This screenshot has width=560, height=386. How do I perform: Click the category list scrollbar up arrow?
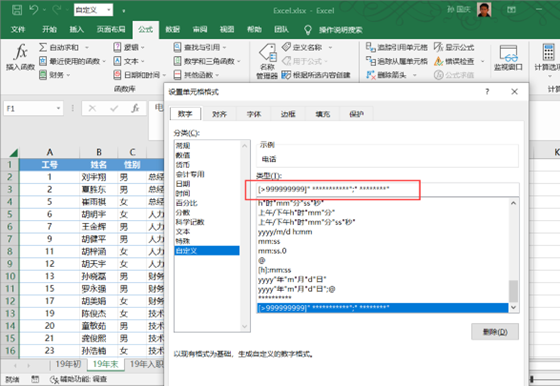245,145
